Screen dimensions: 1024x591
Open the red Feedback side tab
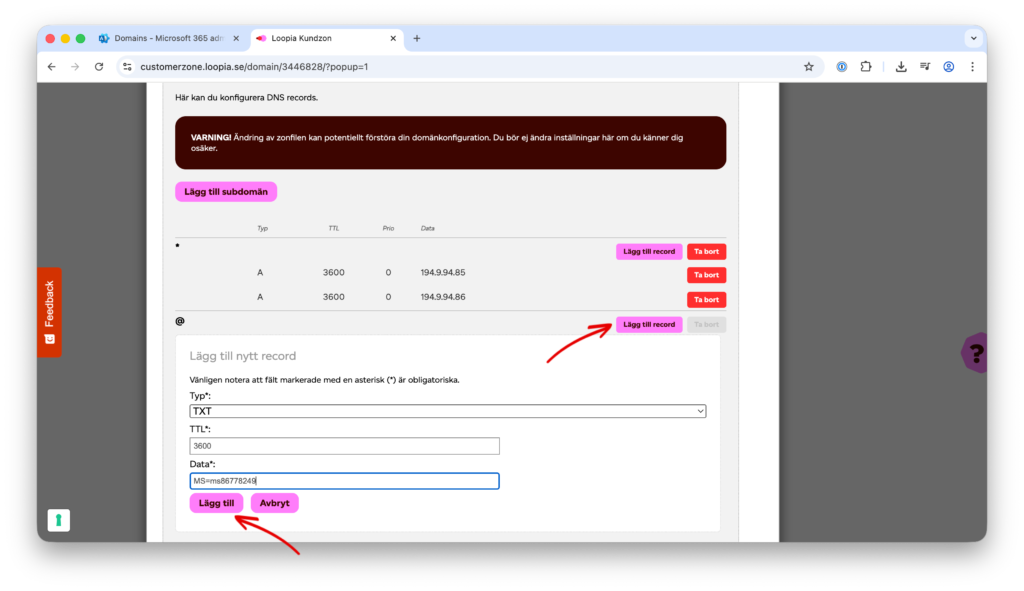point(49,312)
